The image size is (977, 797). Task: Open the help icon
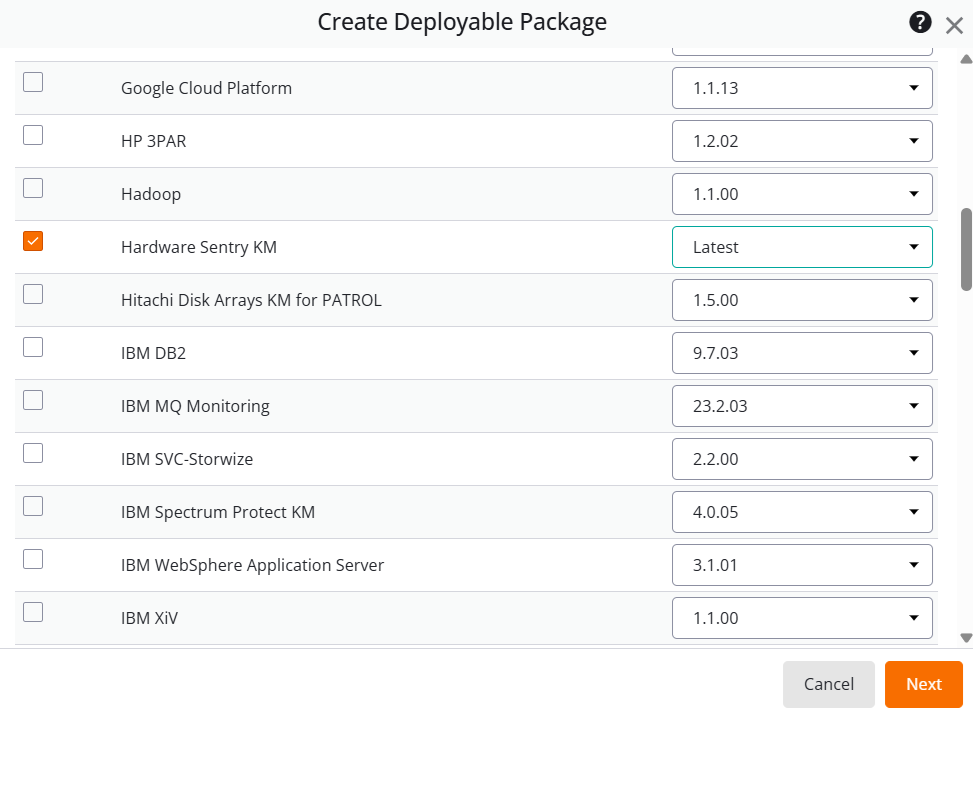pos(919,21)
